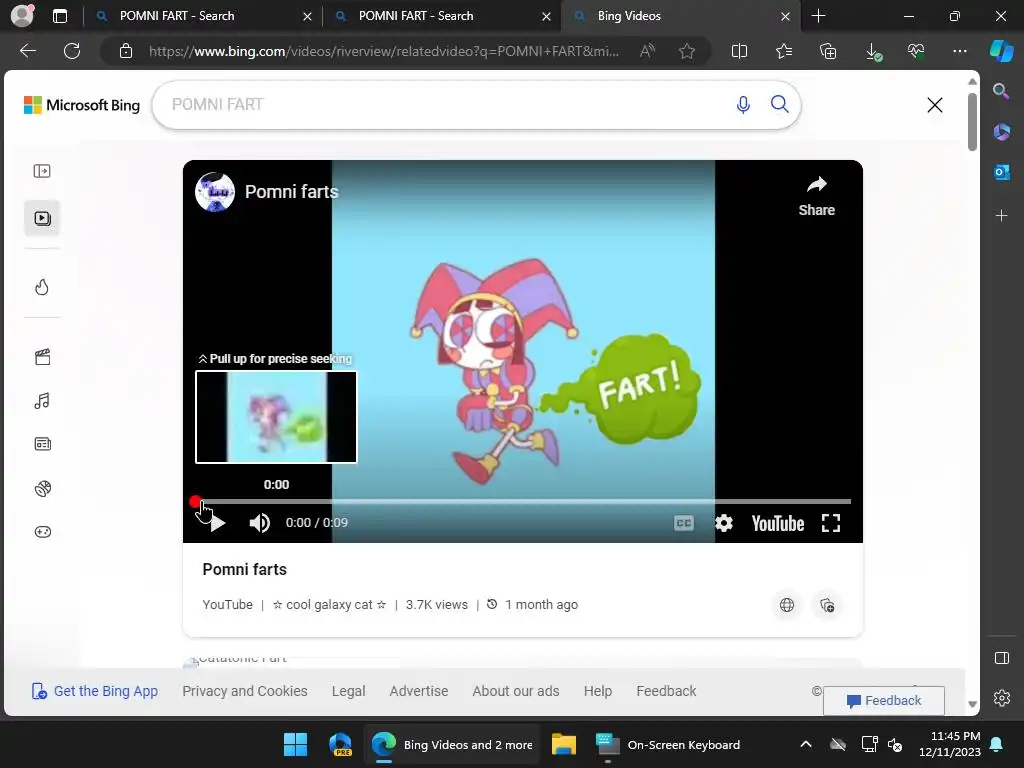Open the Favorites list icon
Screen dimensions: 1024x768
(784, 51)
